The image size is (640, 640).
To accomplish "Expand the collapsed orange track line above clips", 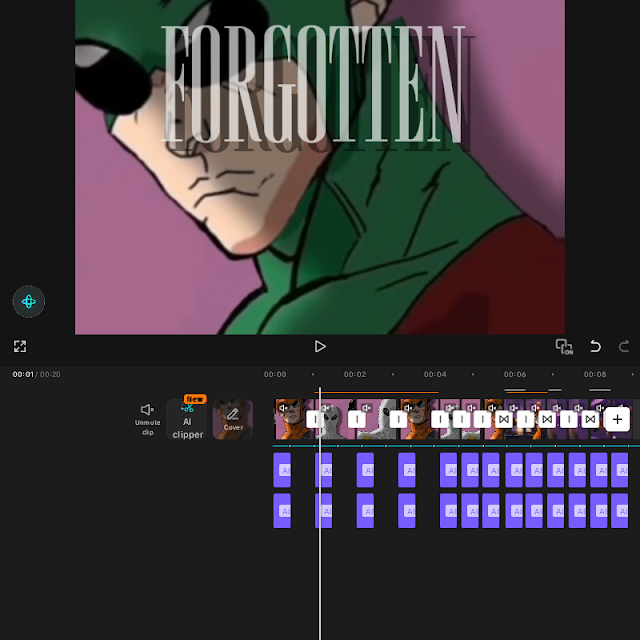I will coord(376,392).
